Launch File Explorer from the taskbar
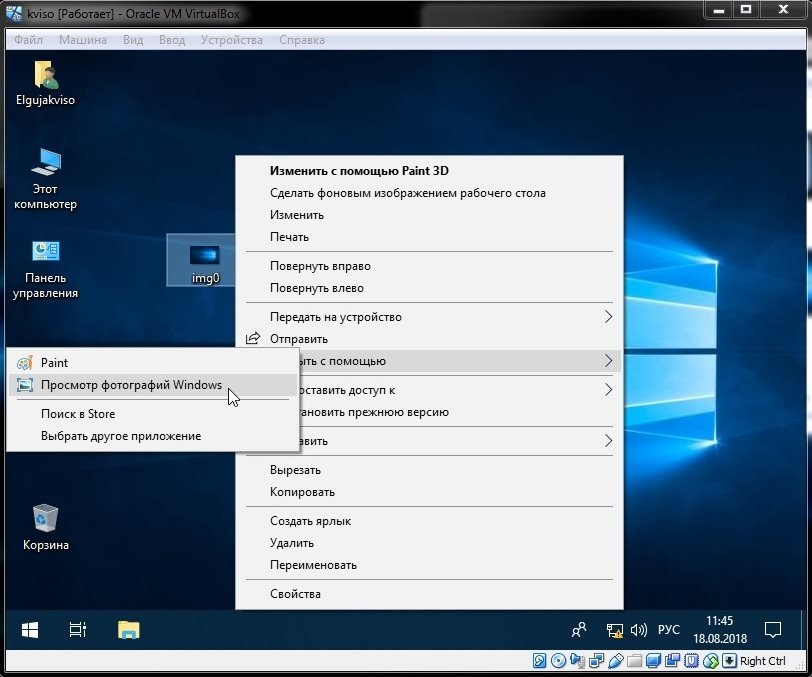 128,630
